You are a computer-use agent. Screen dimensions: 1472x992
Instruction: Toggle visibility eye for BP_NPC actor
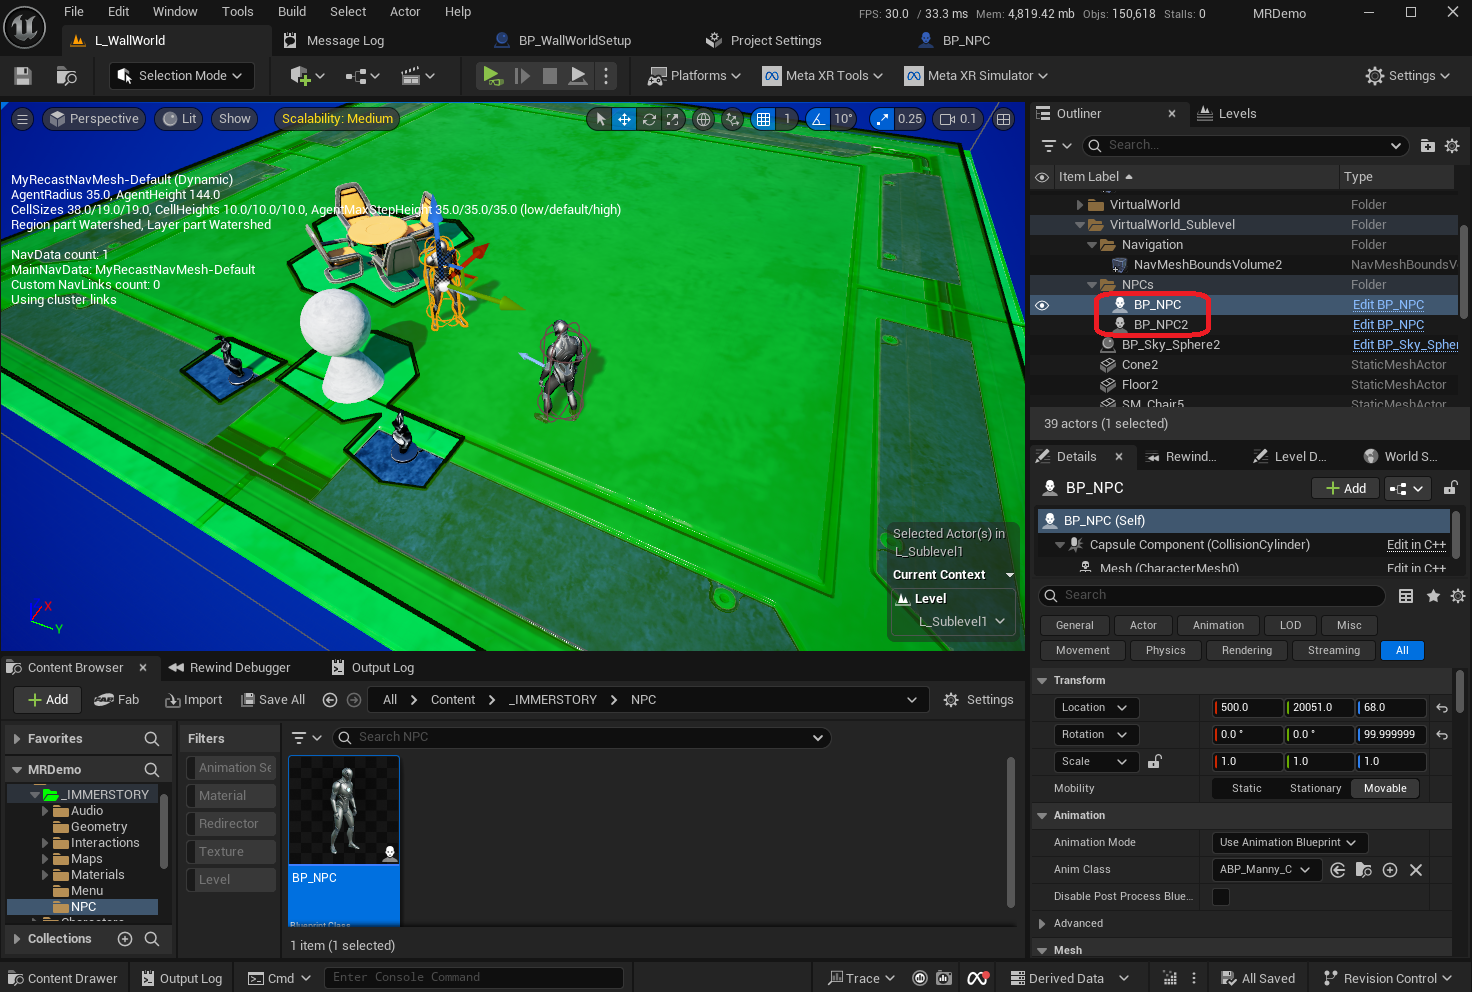pos(1042,305)
